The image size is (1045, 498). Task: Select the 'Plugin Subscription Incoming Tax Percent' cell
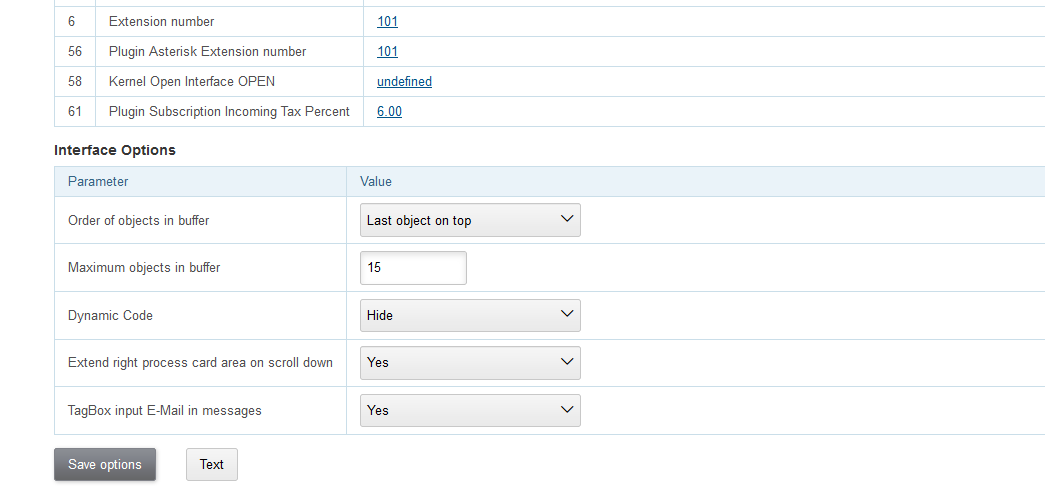click(229, 112)
